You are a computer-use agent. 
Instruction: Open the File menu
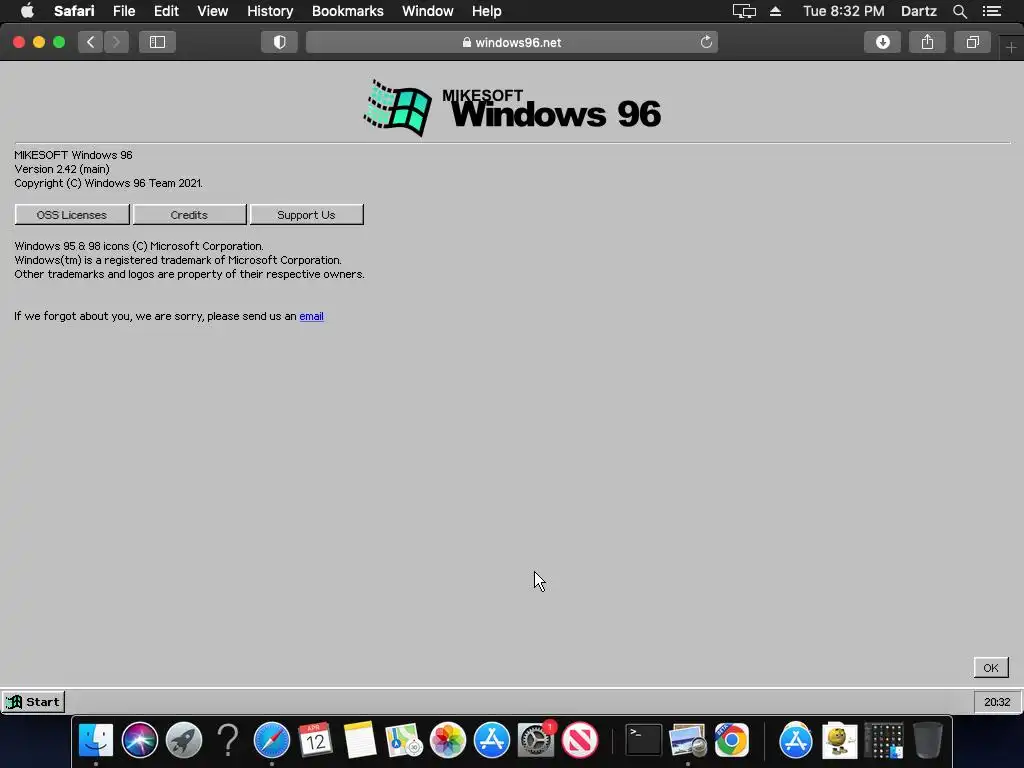tap(124, 11)
